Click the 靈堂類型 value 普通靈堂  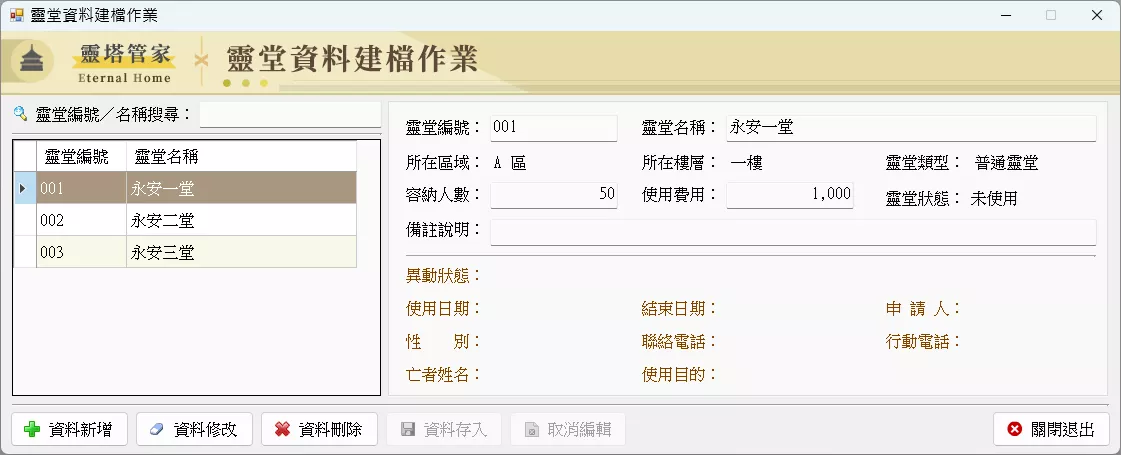click(1006, 163)
